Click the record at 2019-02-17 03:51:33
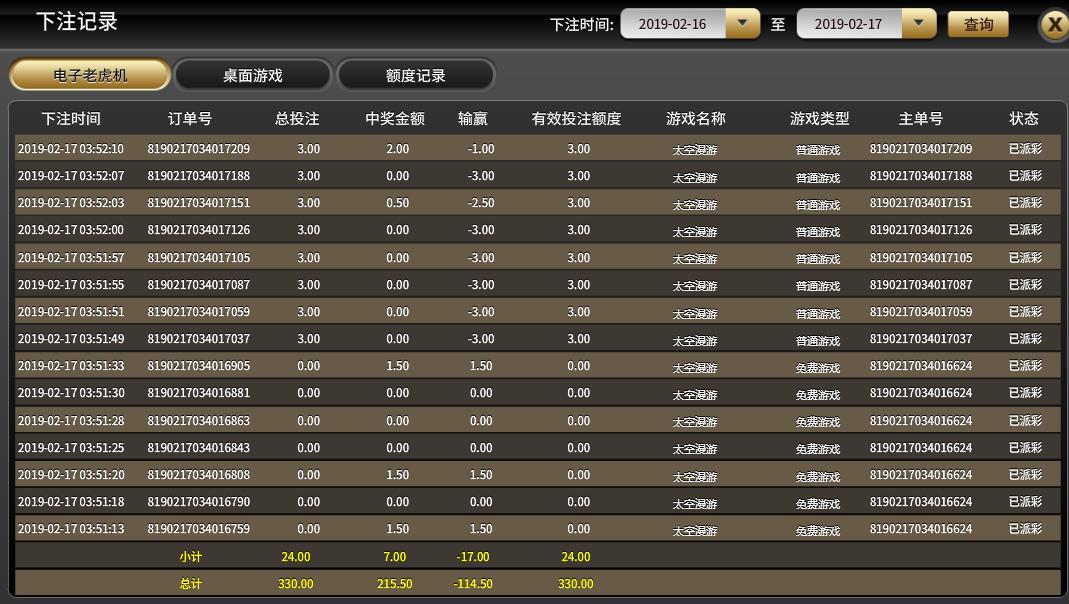The image size is (1069, 604). pos(537,365)
